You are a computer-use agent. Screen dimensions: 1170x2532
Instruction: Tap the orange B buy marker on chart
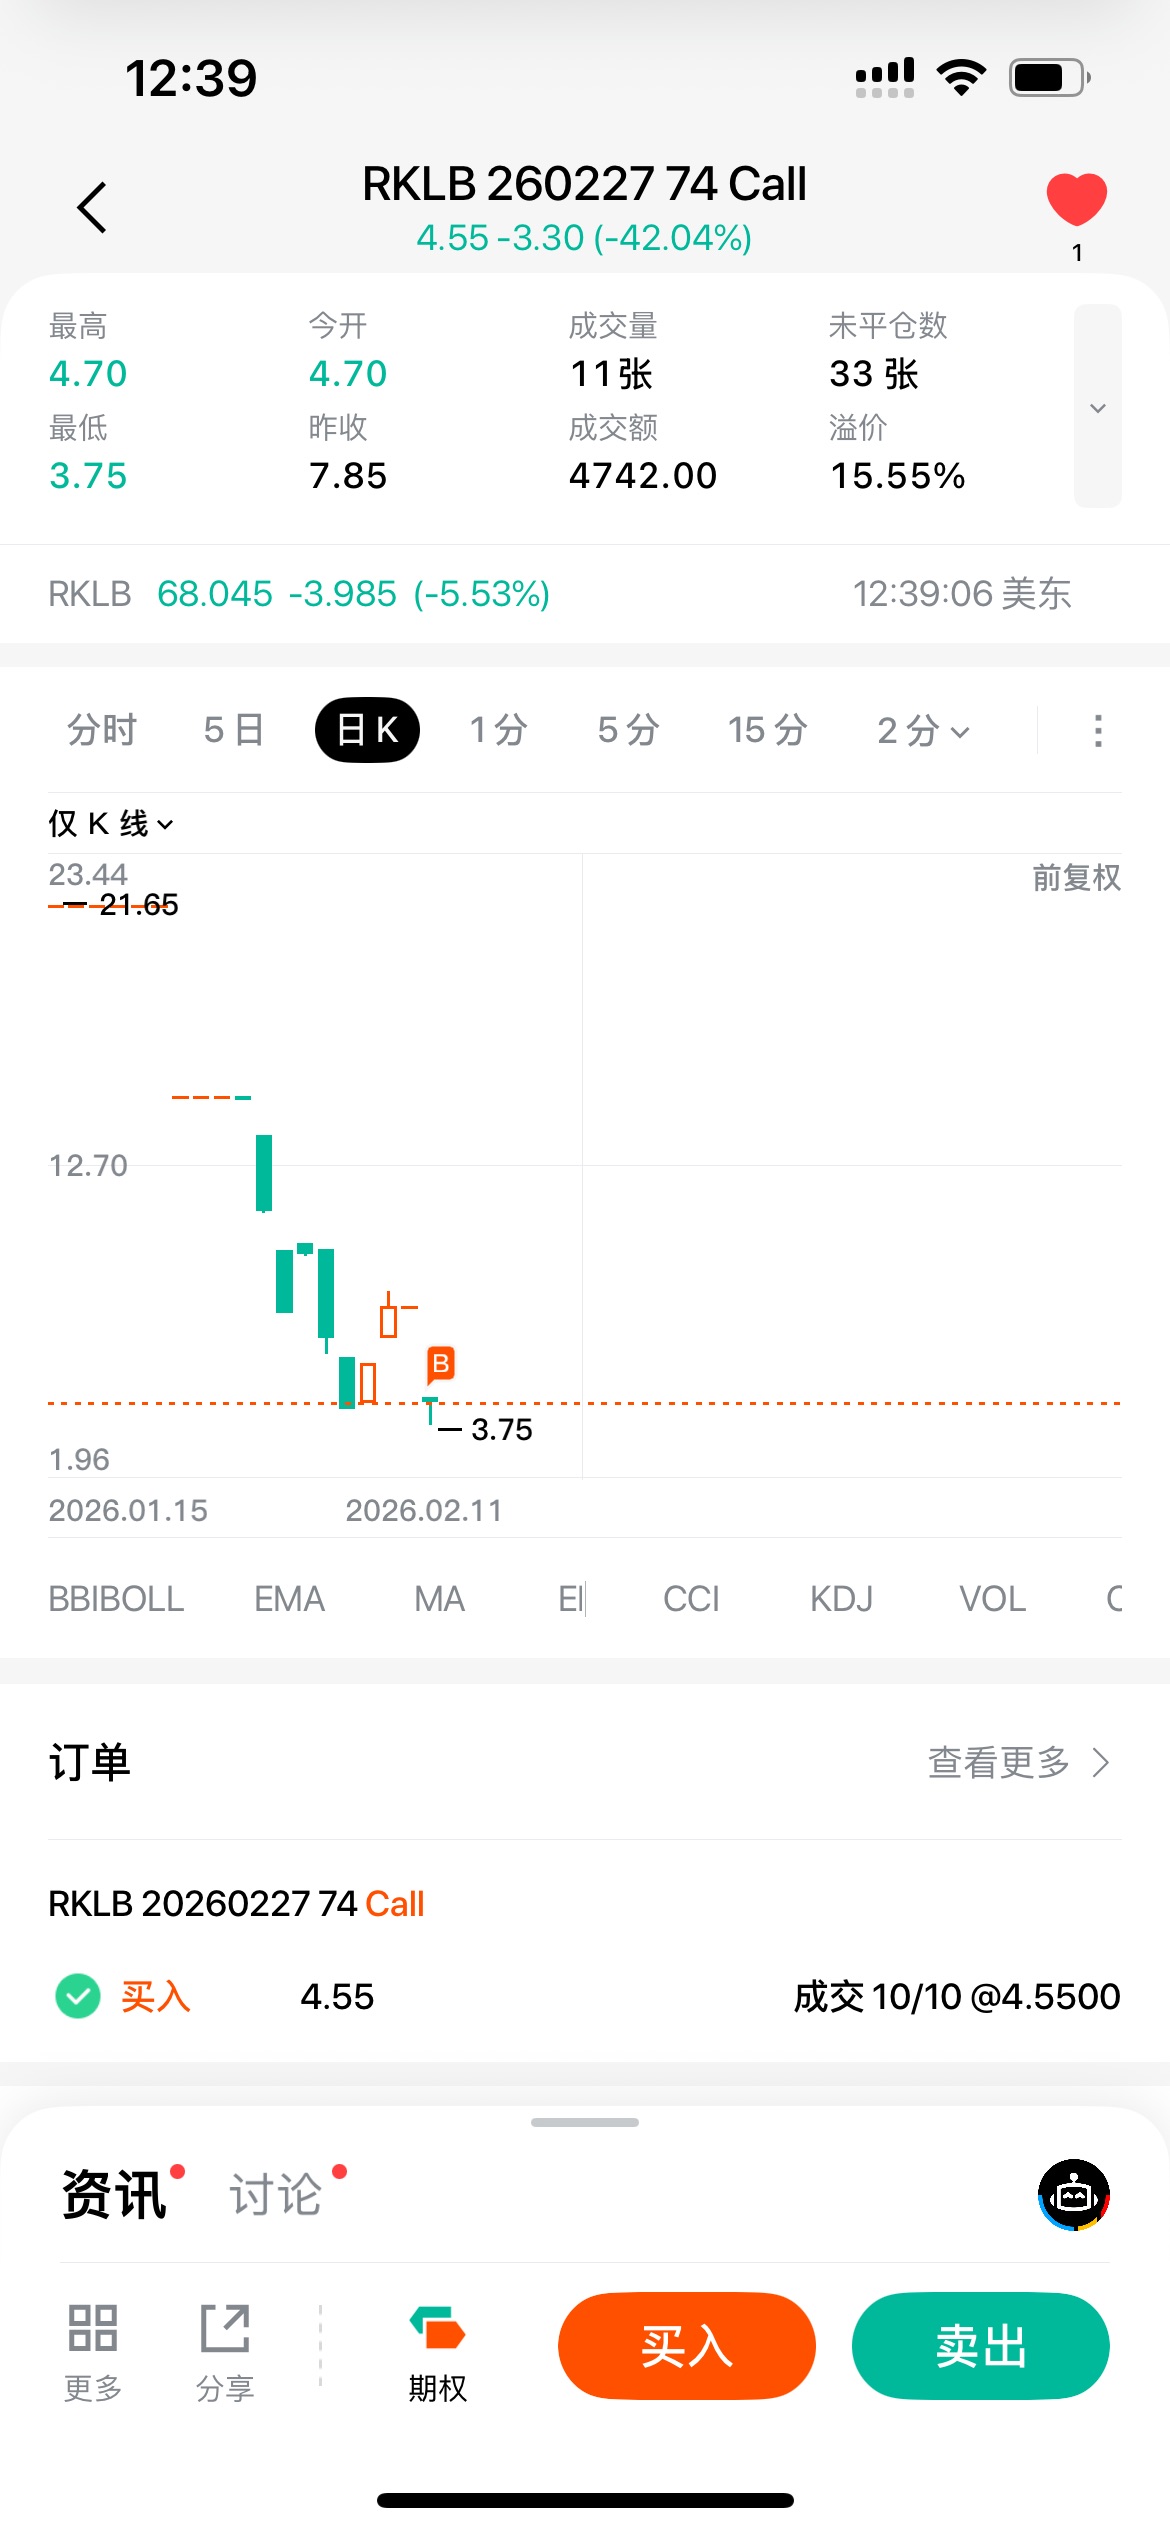(440, 1364)
